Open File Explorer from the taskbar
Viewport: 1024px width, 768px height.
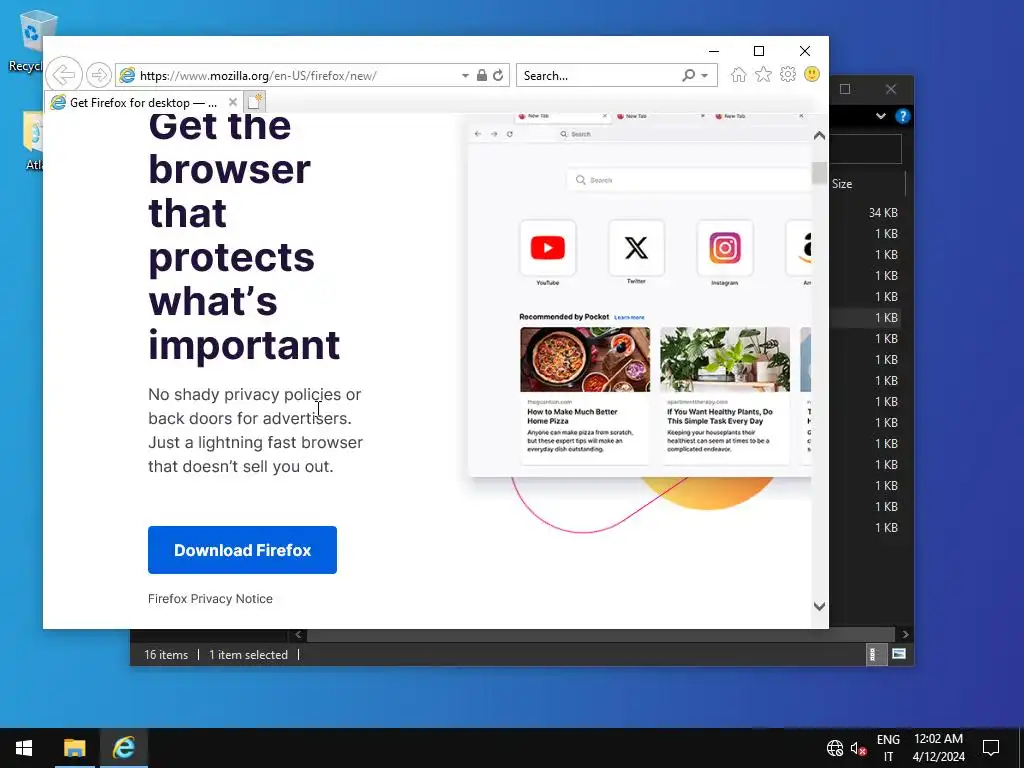[x=74, y=748]
